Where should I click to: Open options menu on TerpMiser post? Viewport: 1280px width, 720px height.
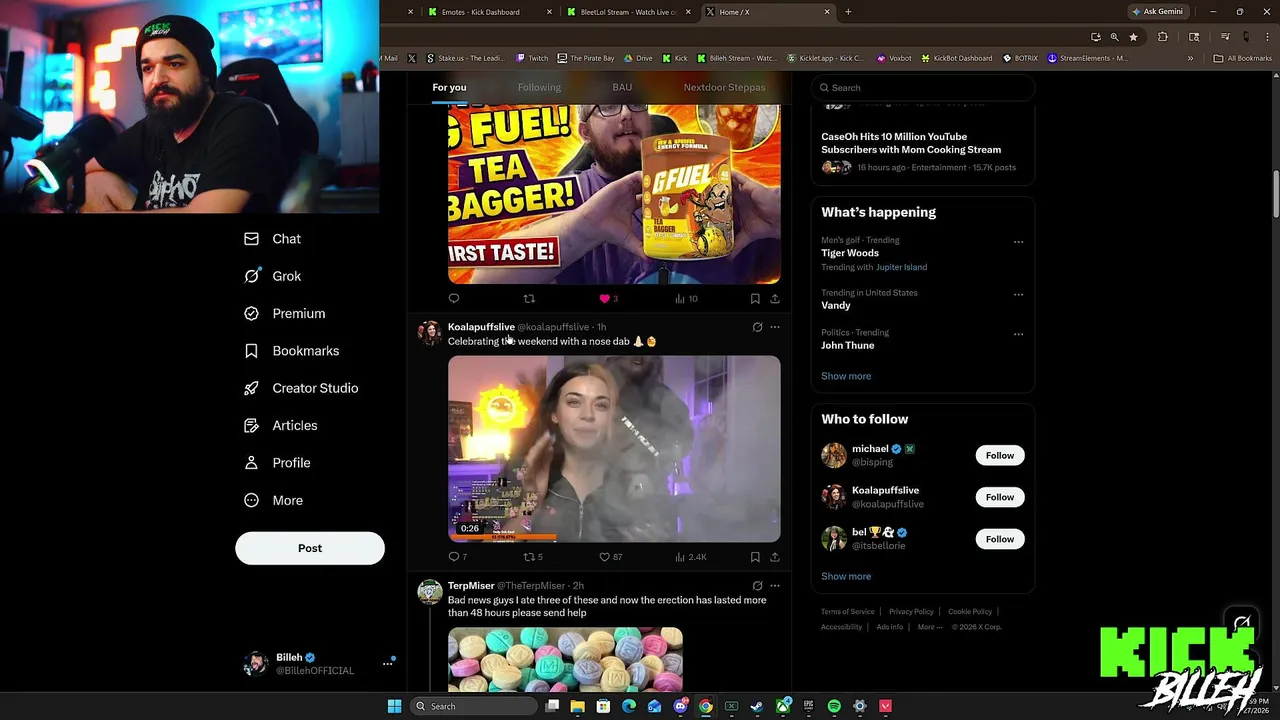pyautogui.click(x=774, y=586)
